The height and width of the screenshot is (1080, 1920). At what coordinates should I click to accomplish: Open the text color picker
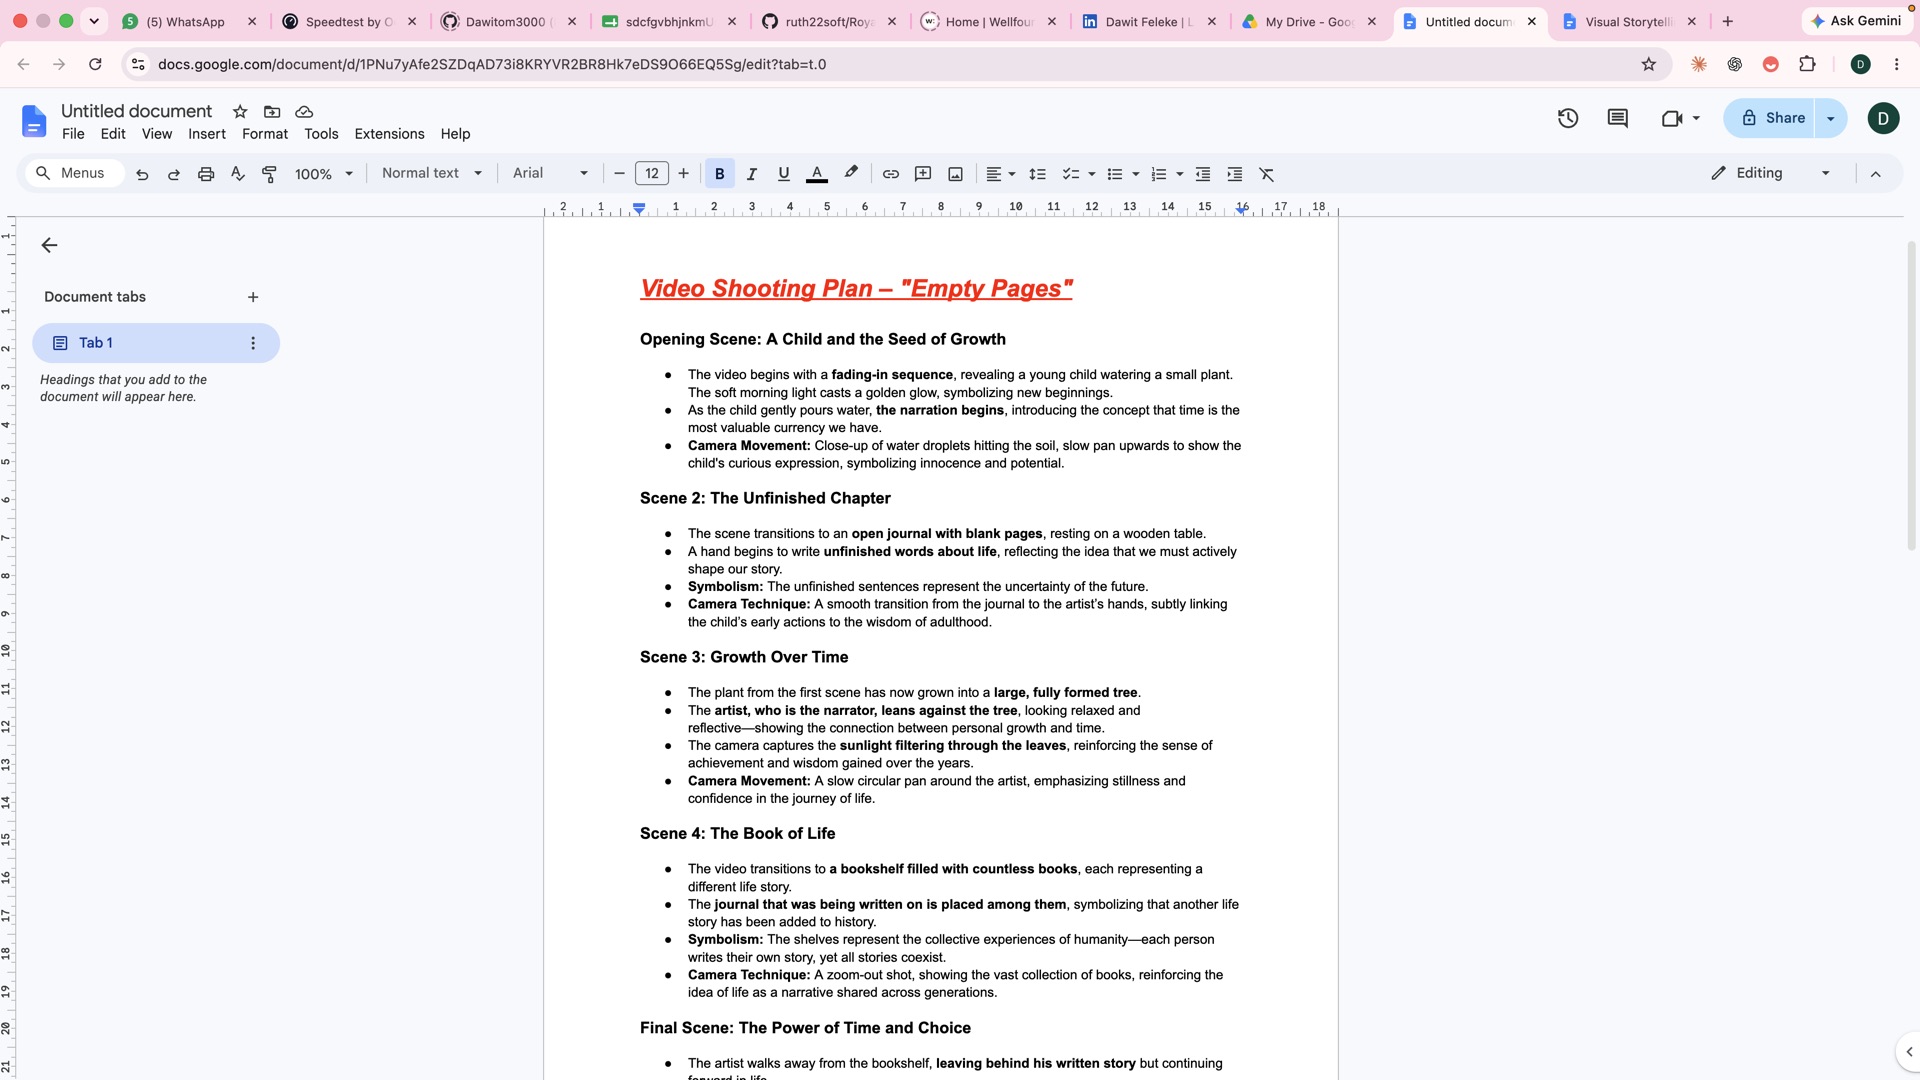coord(817,174)
